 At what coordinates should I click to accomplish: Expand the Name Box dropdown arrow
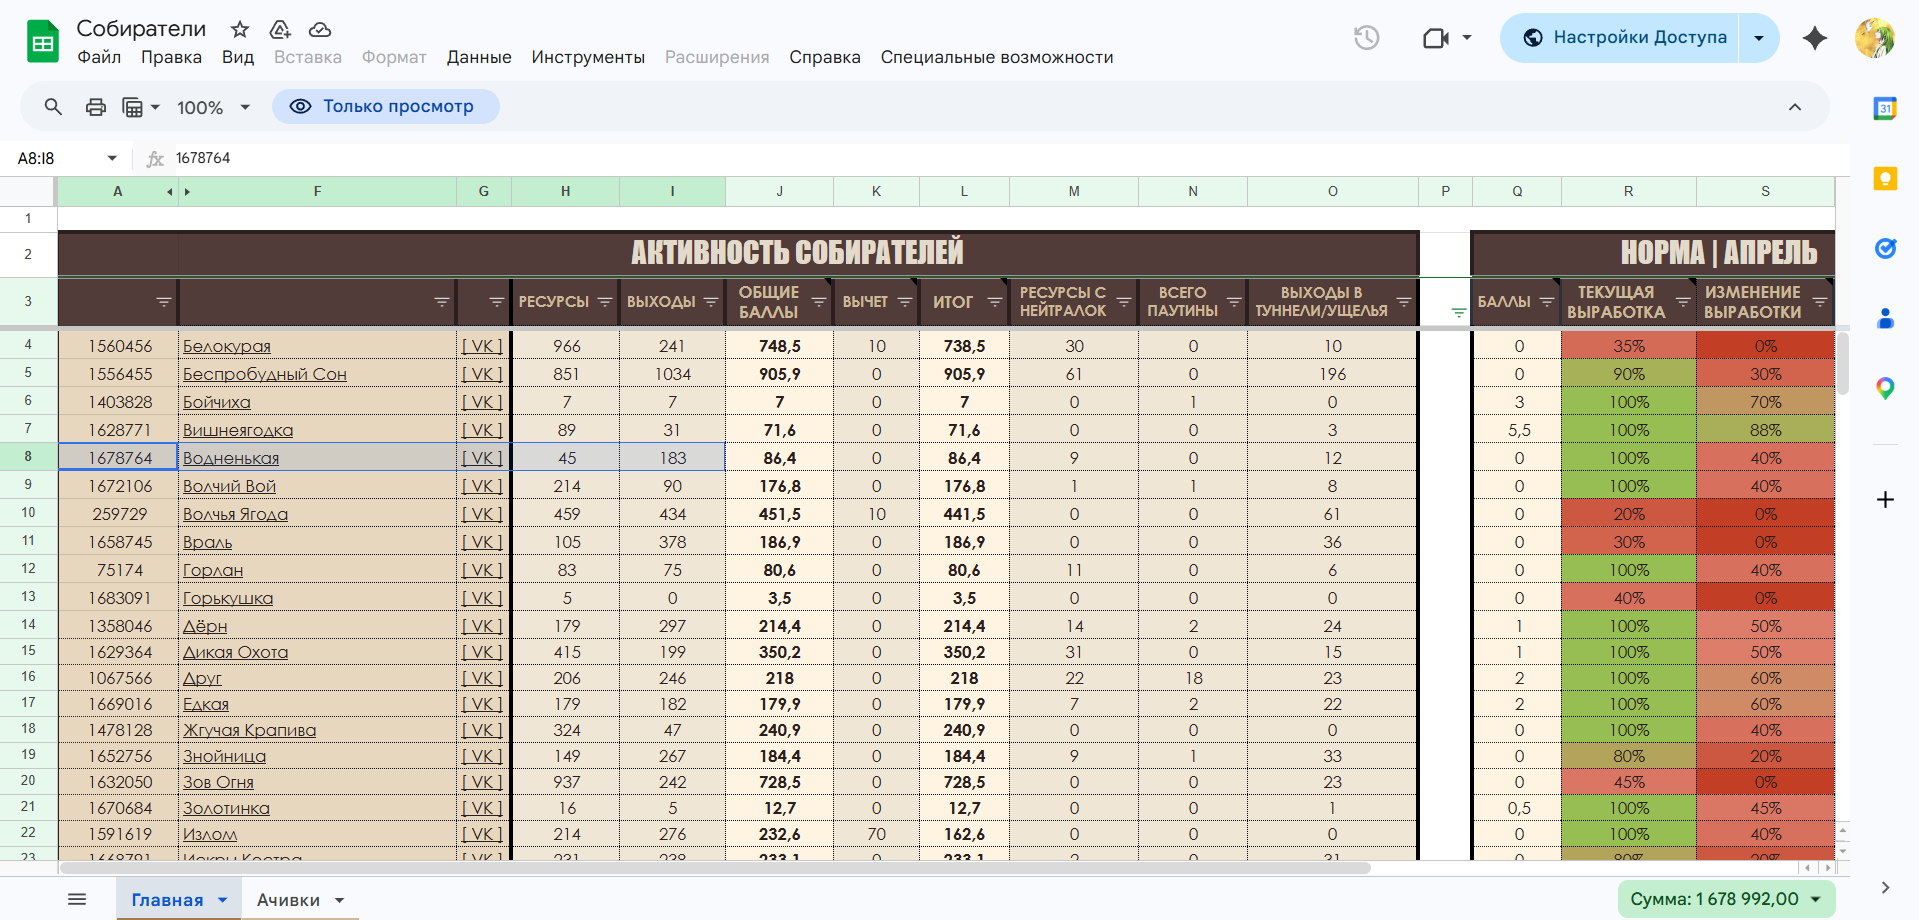click(x=112, y=158)
